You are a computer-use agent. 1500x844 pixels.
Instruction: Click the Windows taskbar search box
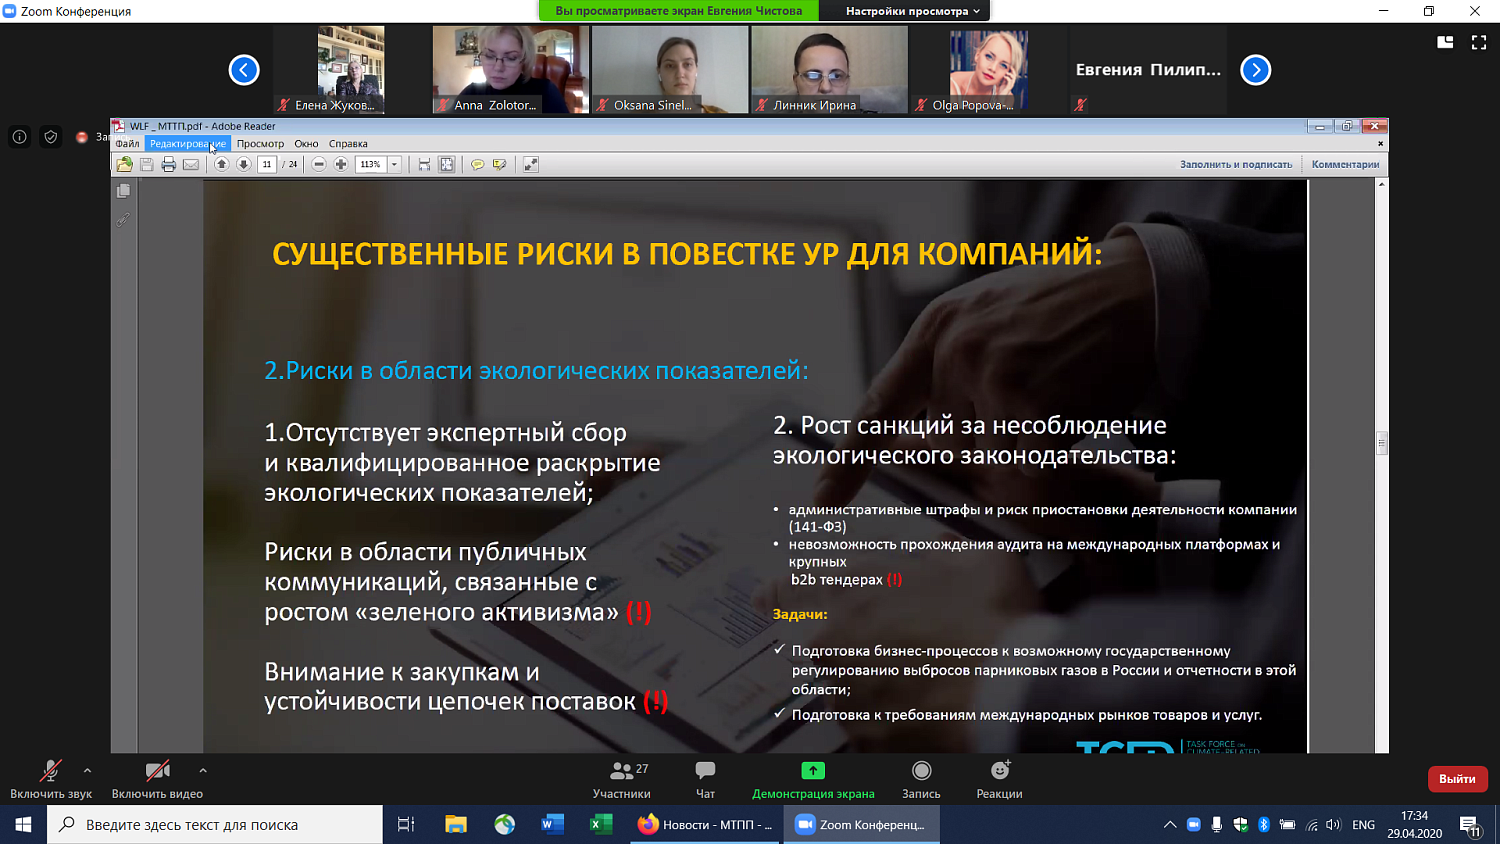point(215,825)
